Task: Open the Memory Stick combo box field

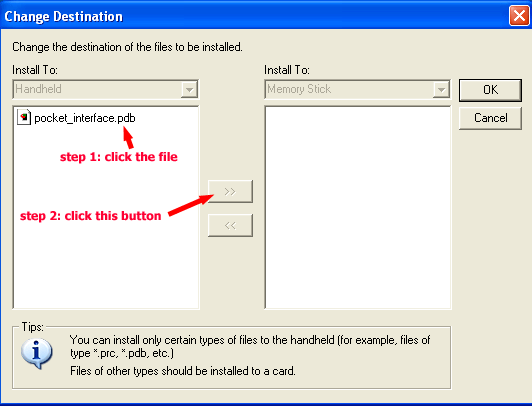Action: click(x=357, y=89)
